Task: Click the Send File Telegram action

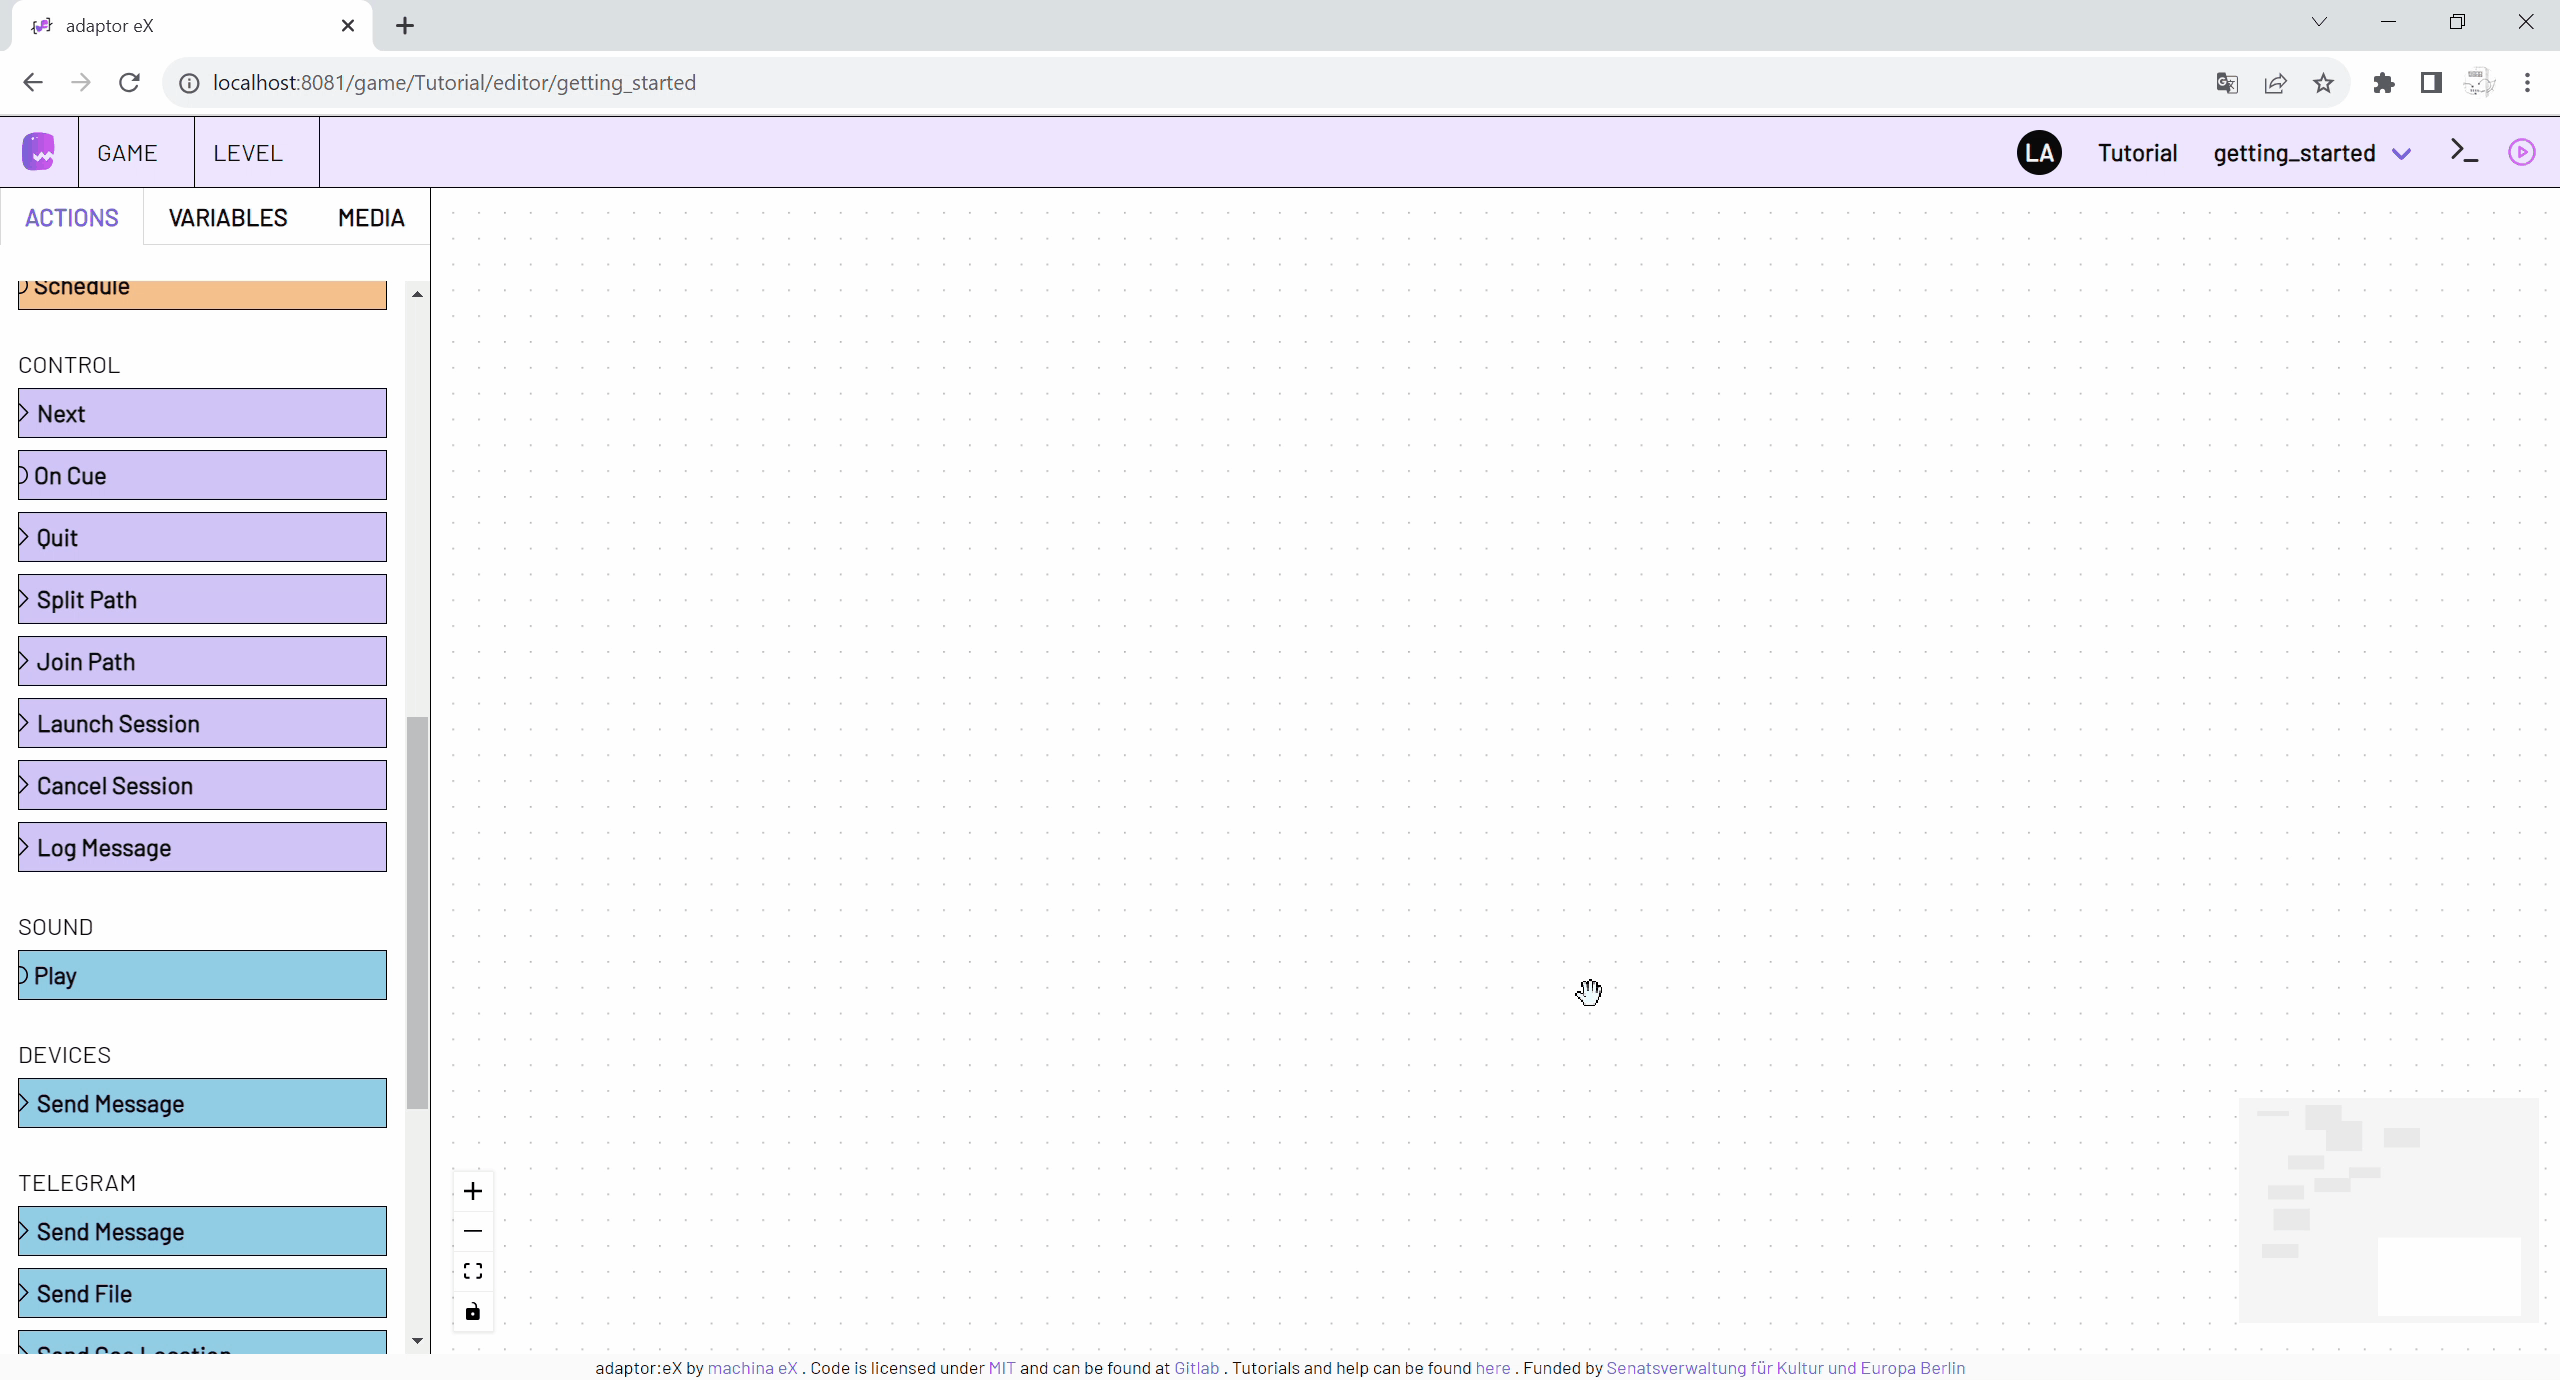Action: coord(200,1293)
